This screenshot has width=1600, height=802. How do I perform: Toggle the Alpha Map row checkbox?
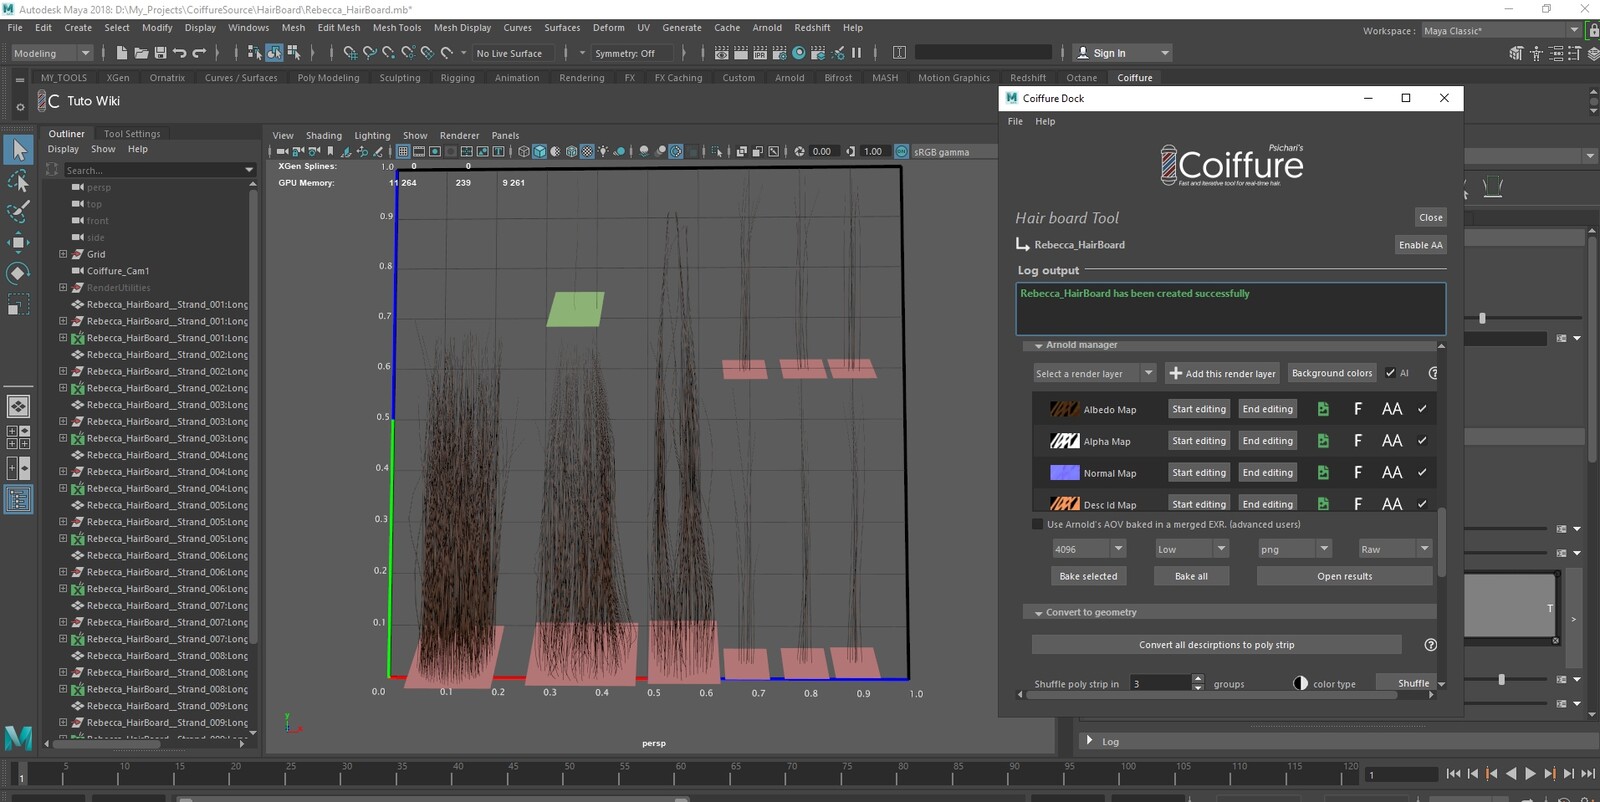(1422, 441)
